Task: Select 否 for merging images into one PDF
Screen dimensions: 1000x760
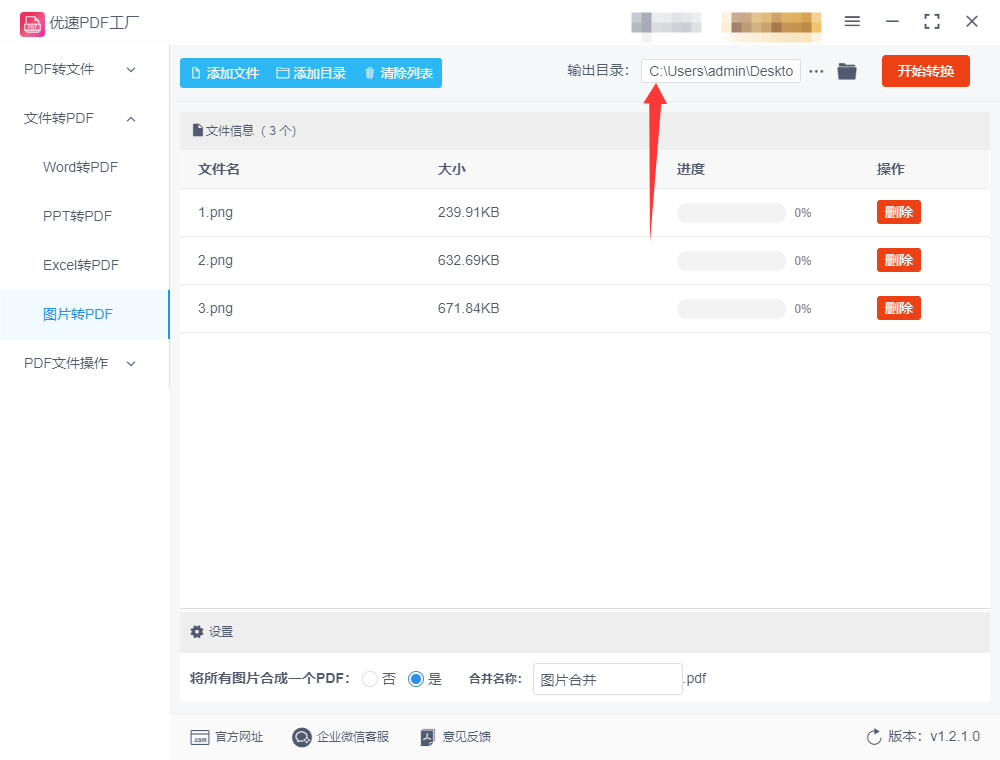Action: [x=370, y=679]
